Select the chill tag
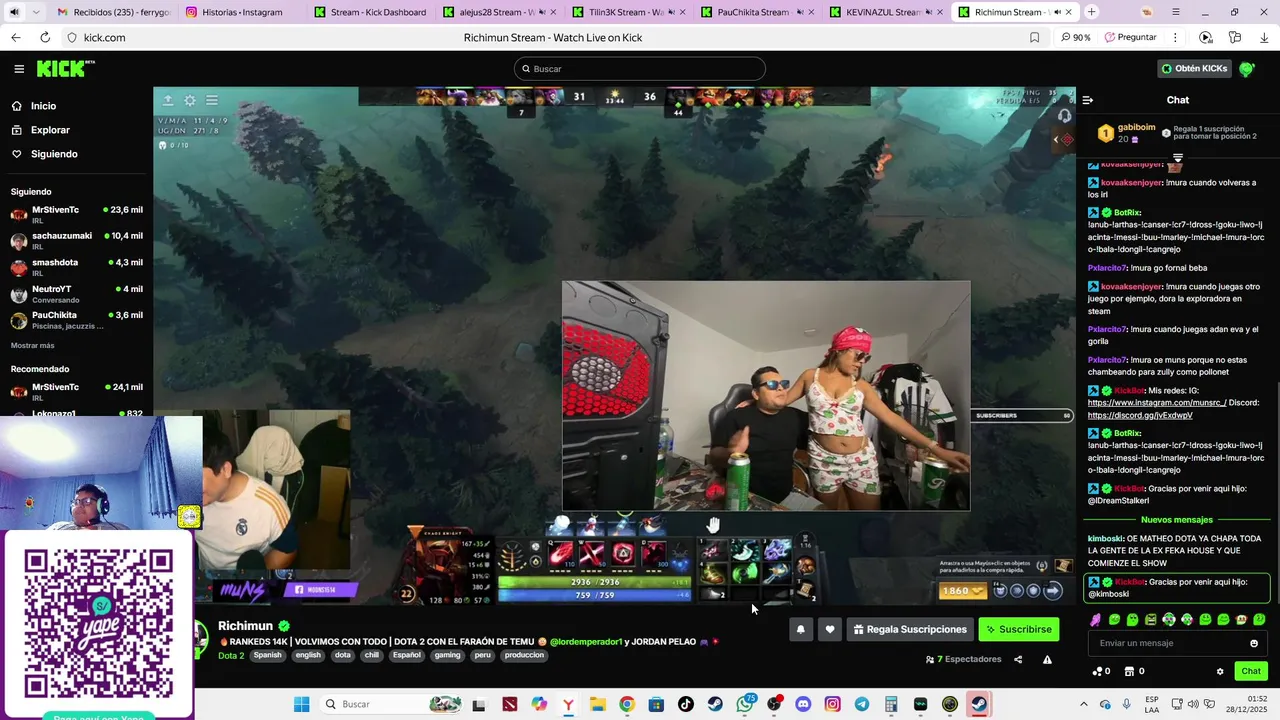The image size is (1280, 720). click(372, 656)
